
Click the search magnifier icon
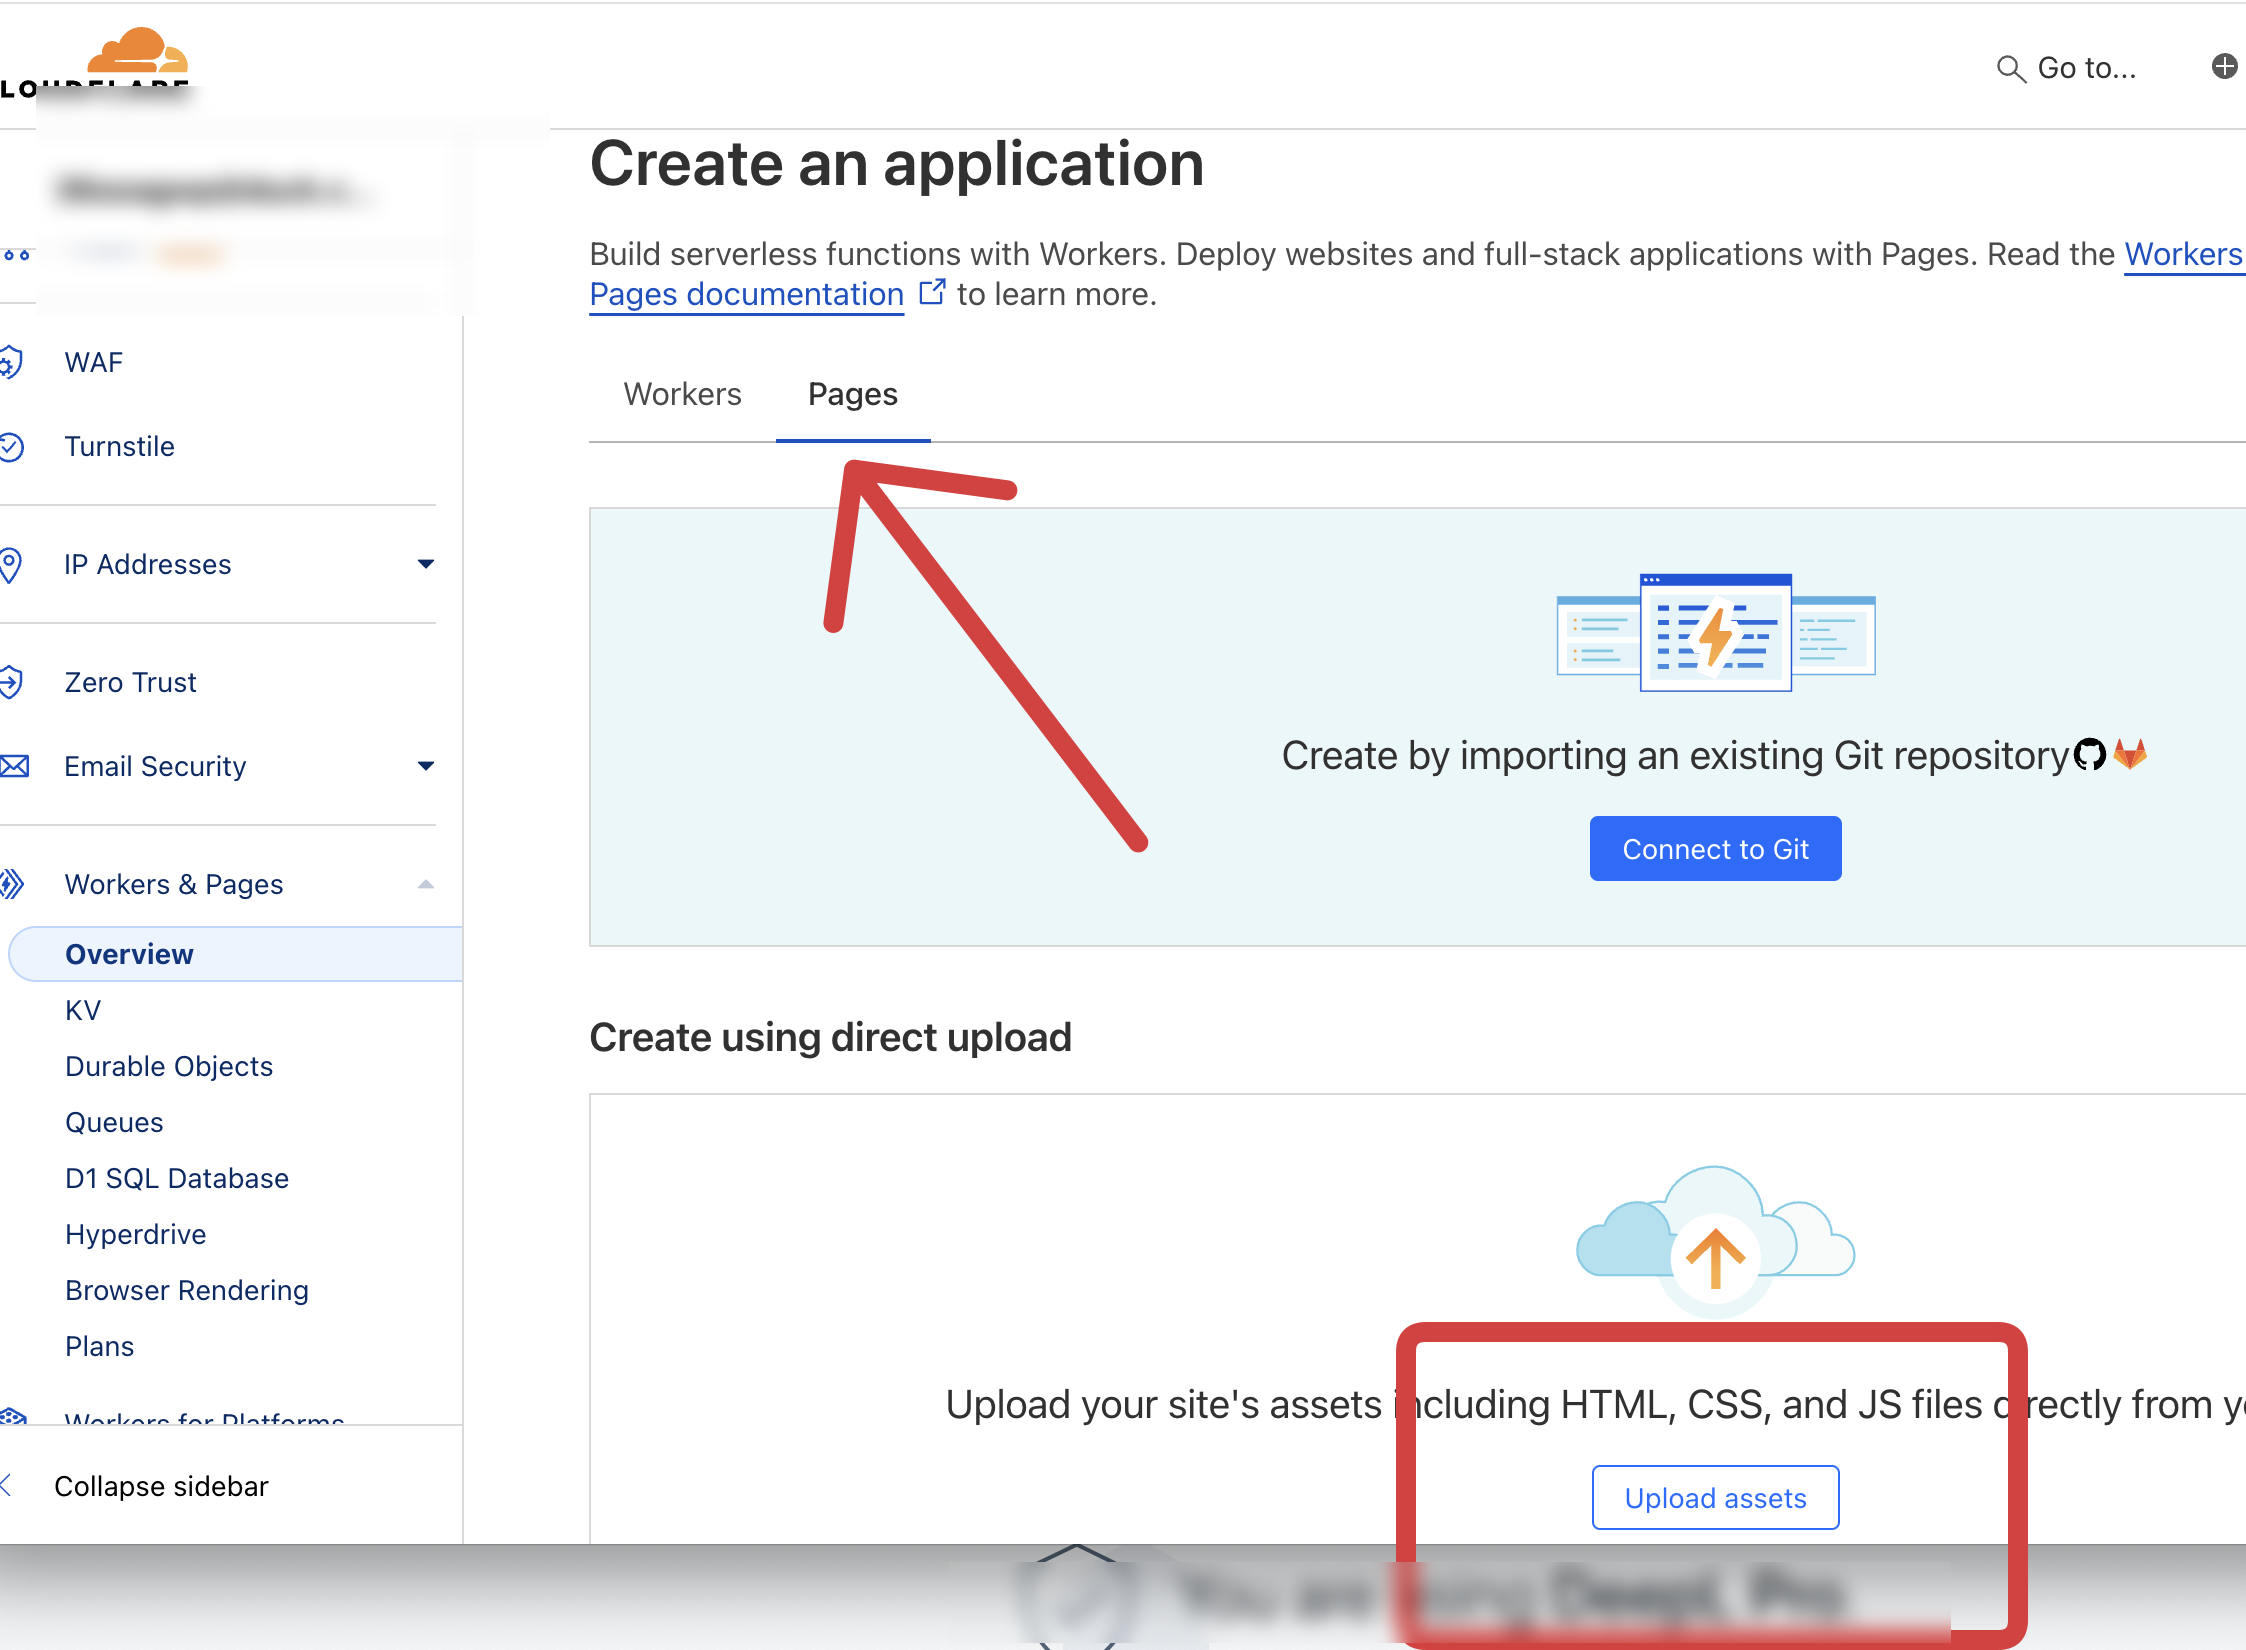[x=2010, y=68]
